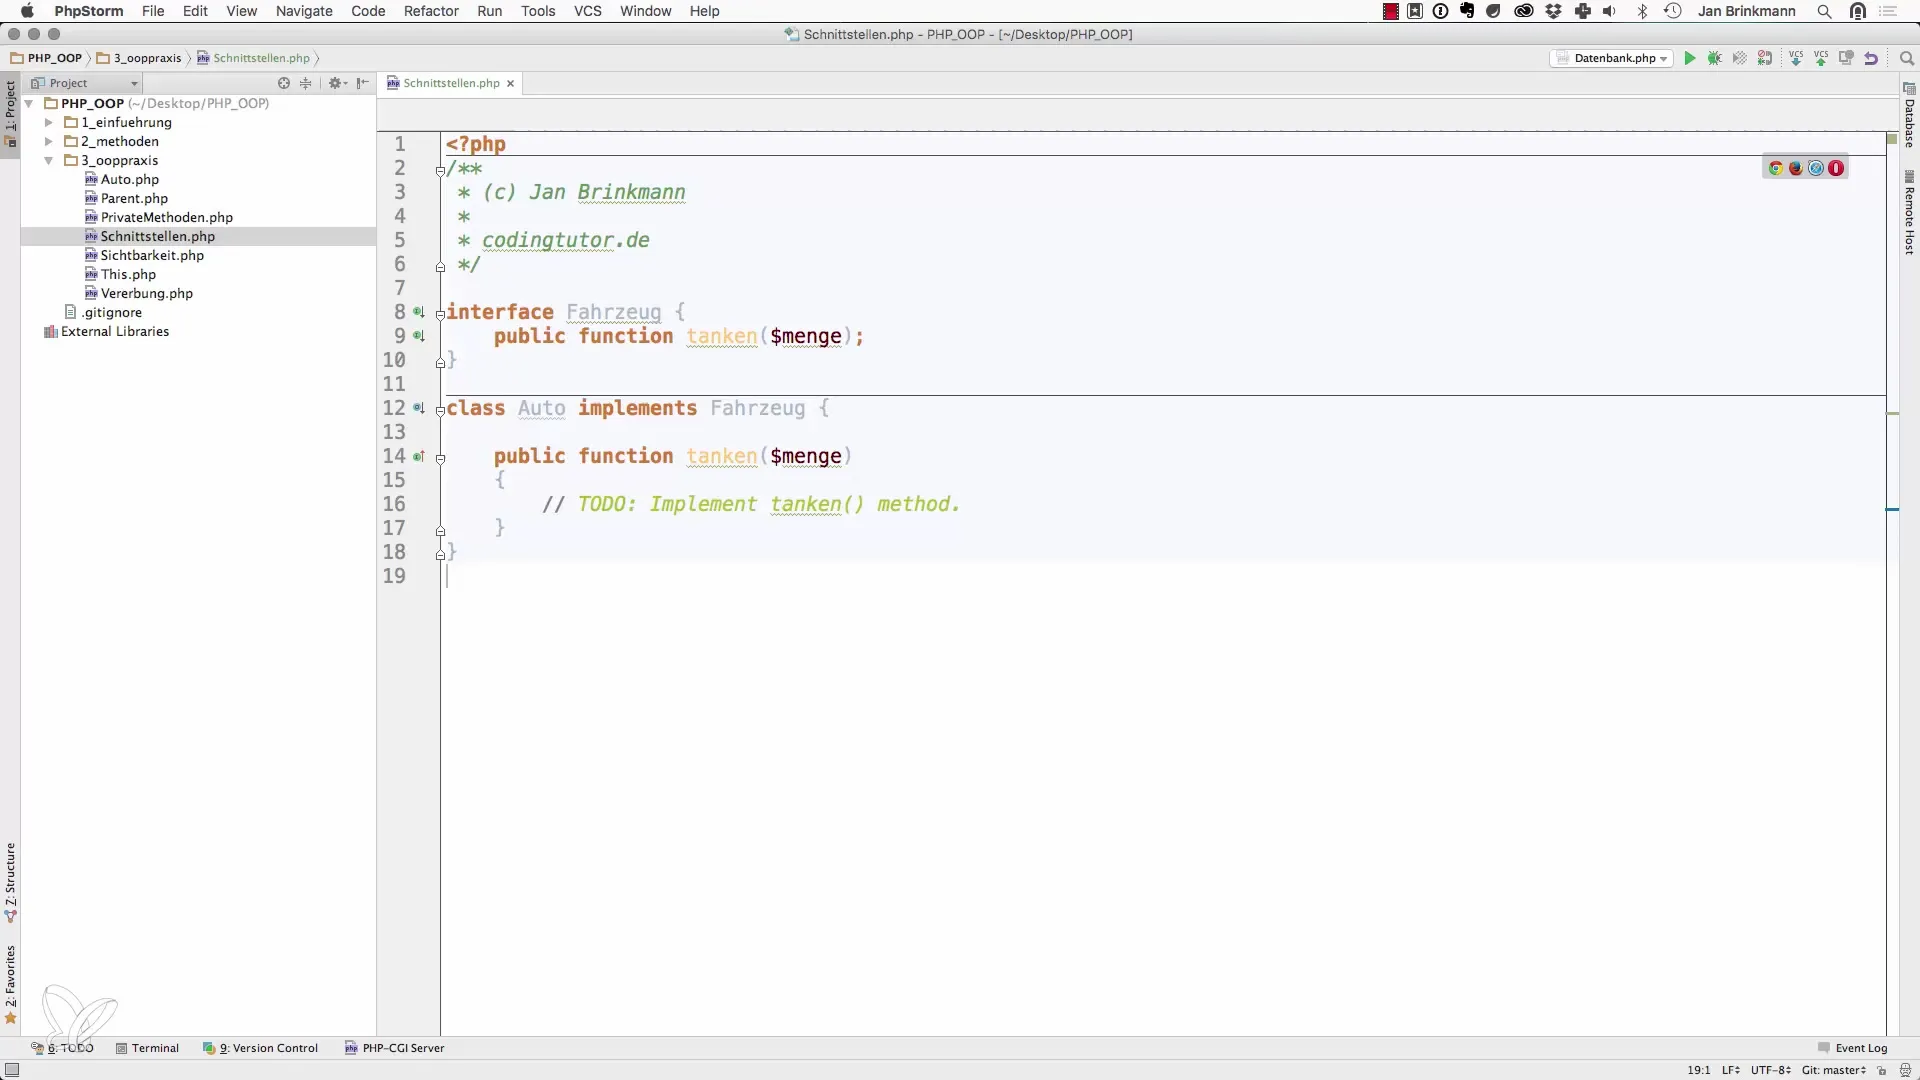Open the Terminal tool window
The image size is (1920, 1080).
click(x=147, y=1048)
